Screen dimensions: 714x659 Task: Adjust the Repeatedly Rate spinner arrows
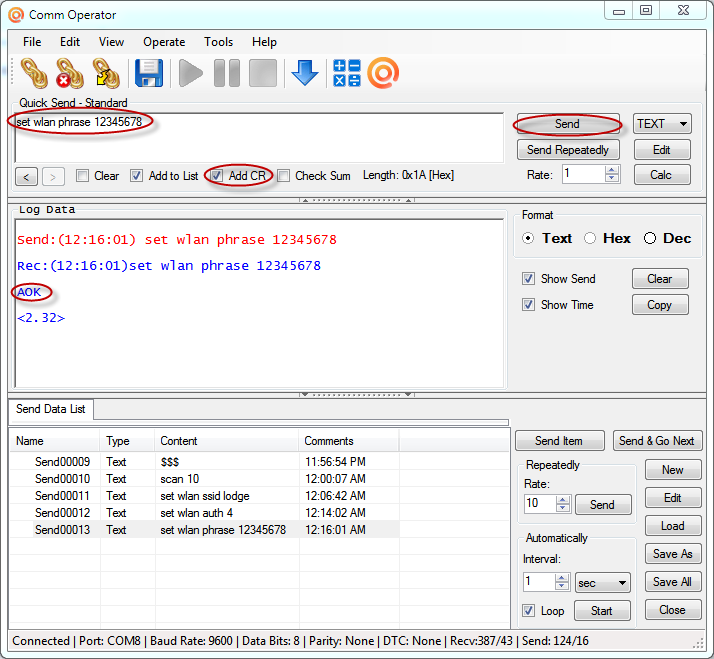coord(563,504)
